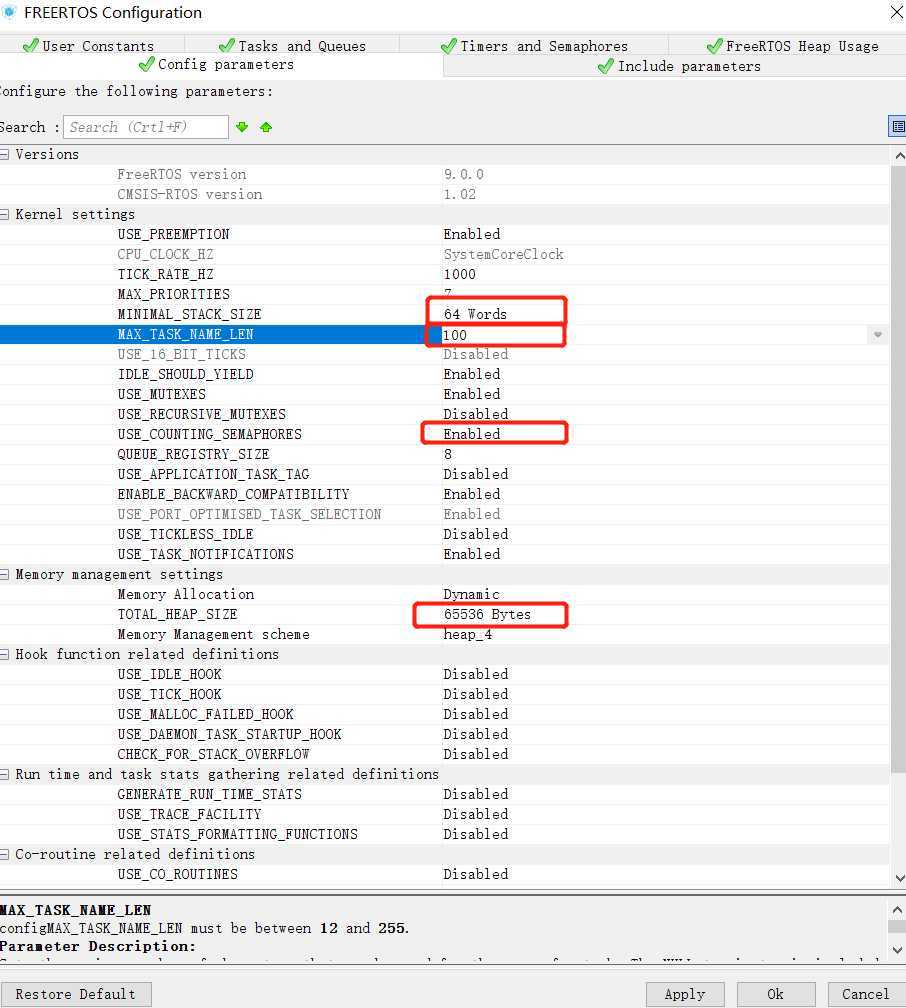The height and width of the screenshot is (1008, 906).
Task: Select TOTAL_HEAP_SIZE value 65536 Bytes
Action: click(x=487, y=614)
